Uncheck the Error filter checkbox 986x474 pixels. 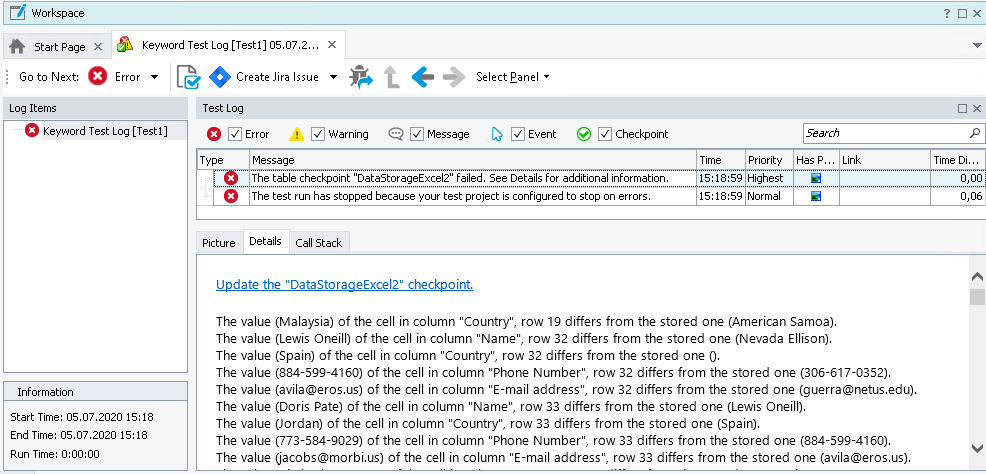(x=235, y=134)
